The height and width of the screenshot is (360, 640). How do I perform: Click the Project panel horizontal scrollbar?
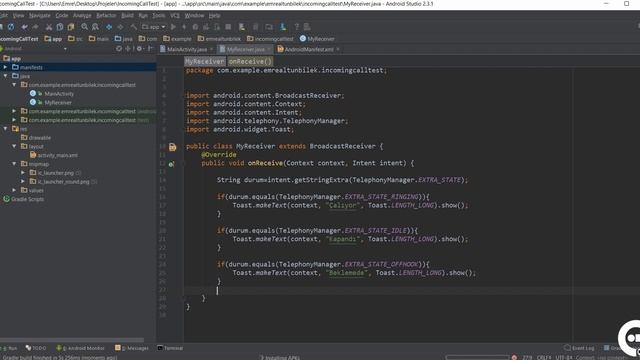tap(72, 340)
